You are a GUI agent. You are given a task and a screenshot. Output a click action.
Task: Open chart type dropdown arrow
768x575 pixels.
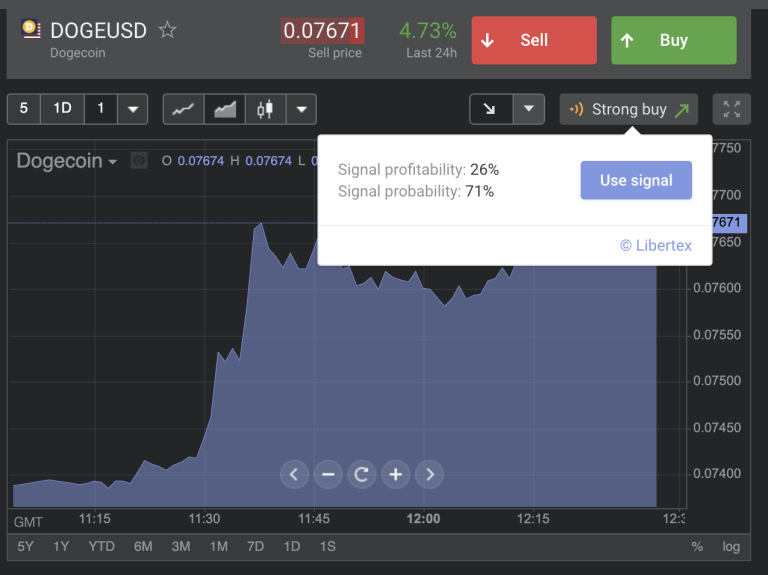click(302, 109)
